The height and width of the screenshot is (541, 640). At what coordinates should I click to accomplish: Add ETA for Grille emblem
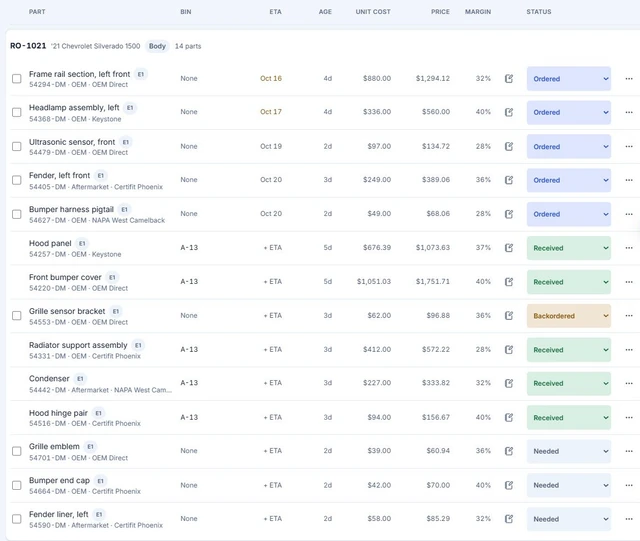(x=273, y=451)
